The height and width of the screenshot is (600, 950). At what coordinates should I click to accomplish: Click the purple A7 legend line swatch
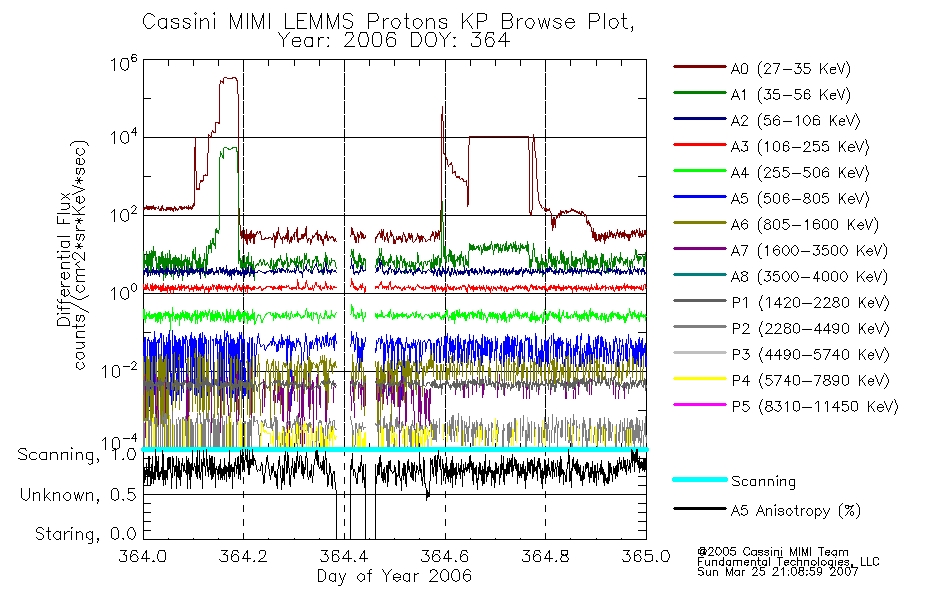pyautogui.click(x=699, y=248)
